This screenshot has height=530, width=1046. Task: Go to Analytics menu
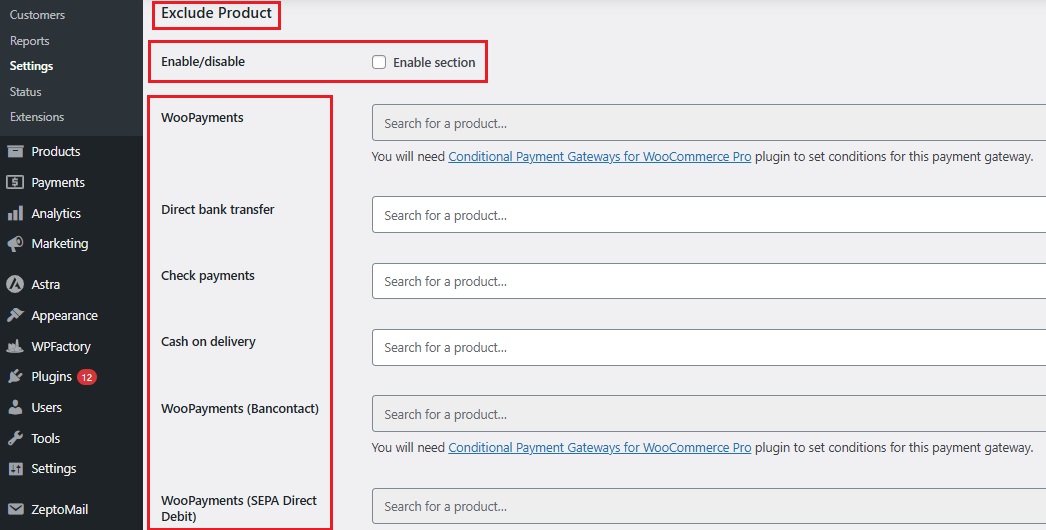(x=56, y=214)
